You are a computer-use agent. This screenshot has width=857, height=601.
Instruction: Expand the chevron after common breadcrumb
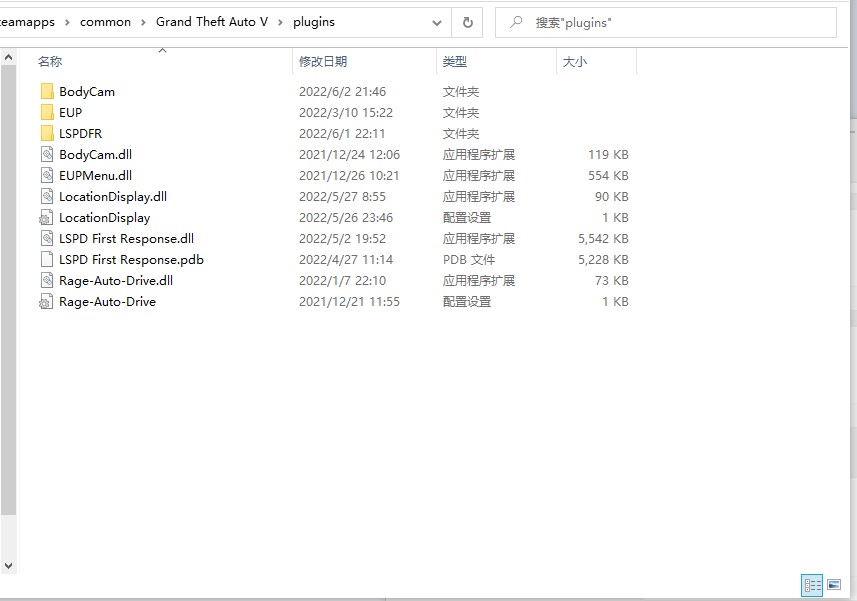click(143, 22)
